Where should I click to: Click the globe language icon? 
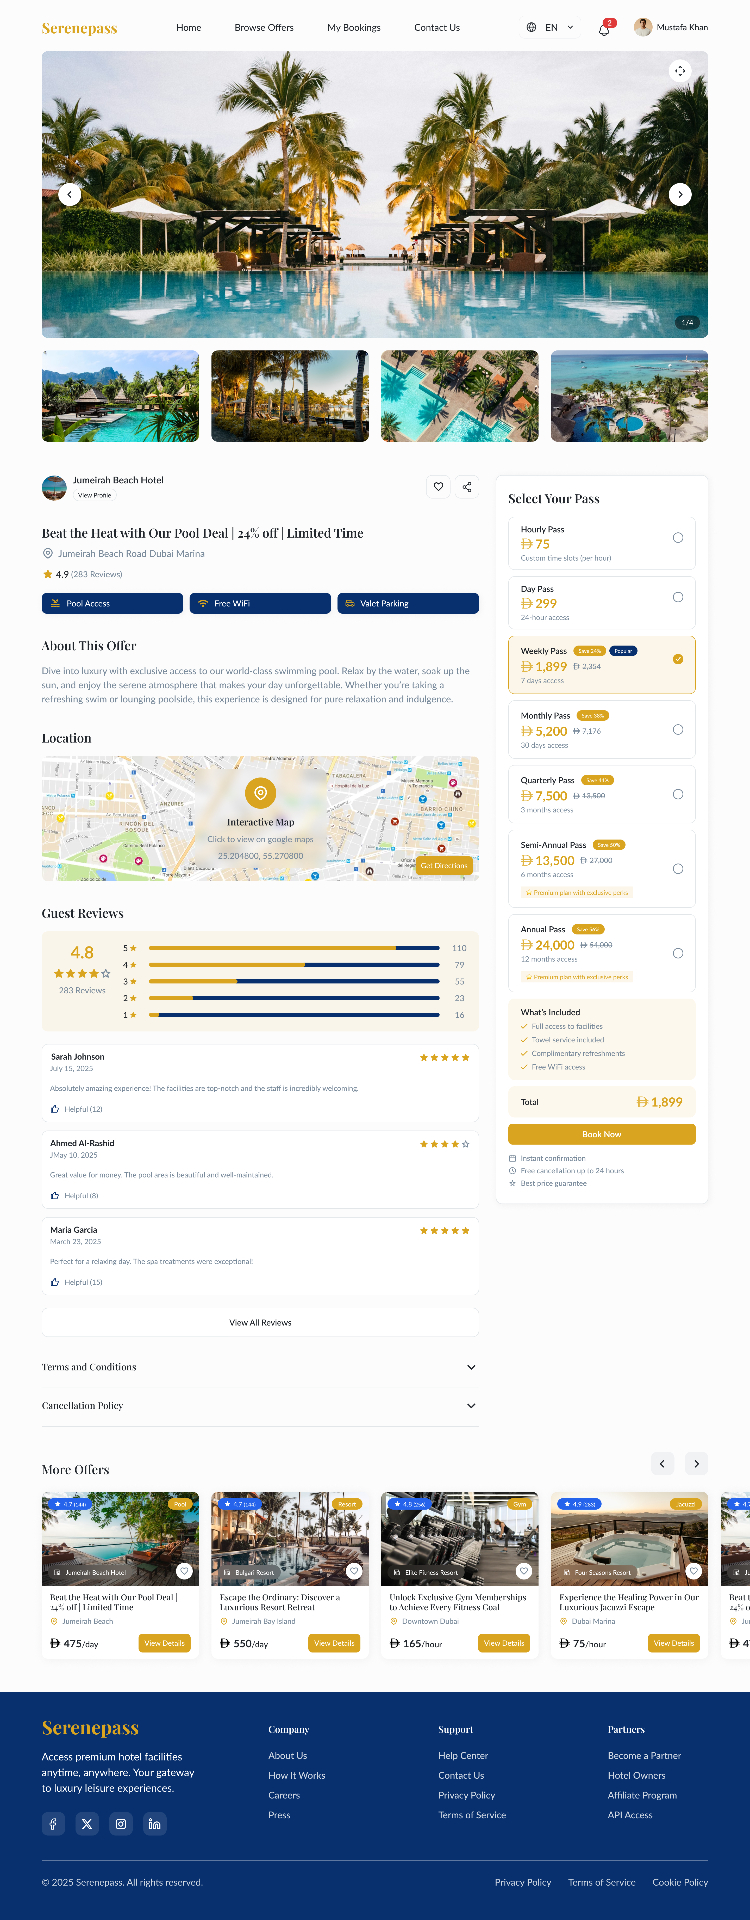pos(531,28)
